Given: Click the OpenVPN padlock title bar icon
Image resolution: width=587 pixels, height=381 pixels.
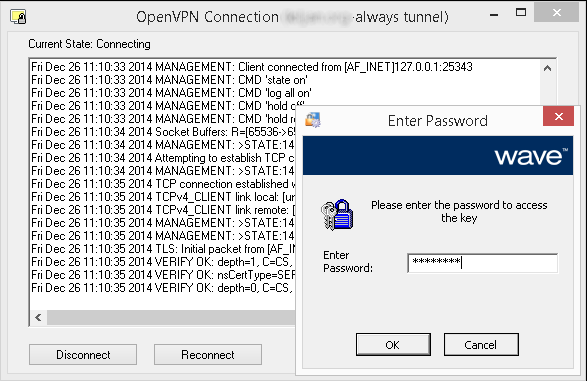Looking at the screenshot, I should pyautogui.click(x=18, y=17).
